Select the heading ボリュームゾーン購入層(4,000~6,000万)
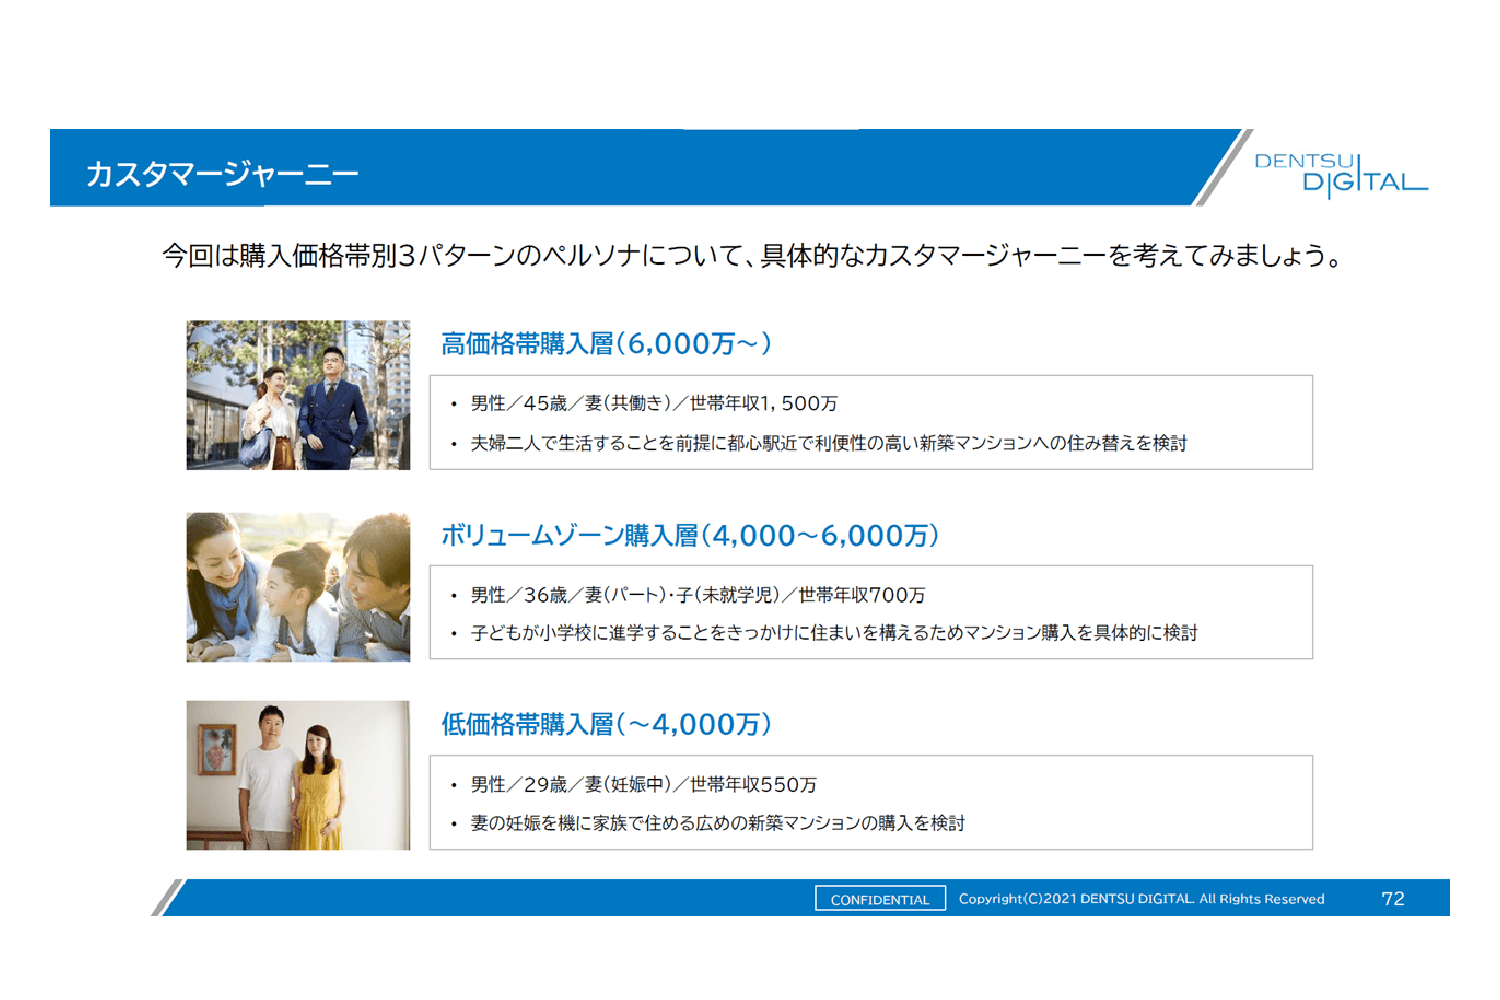Viewport: 1500px width, 1000px height. (x=690, y=535)
